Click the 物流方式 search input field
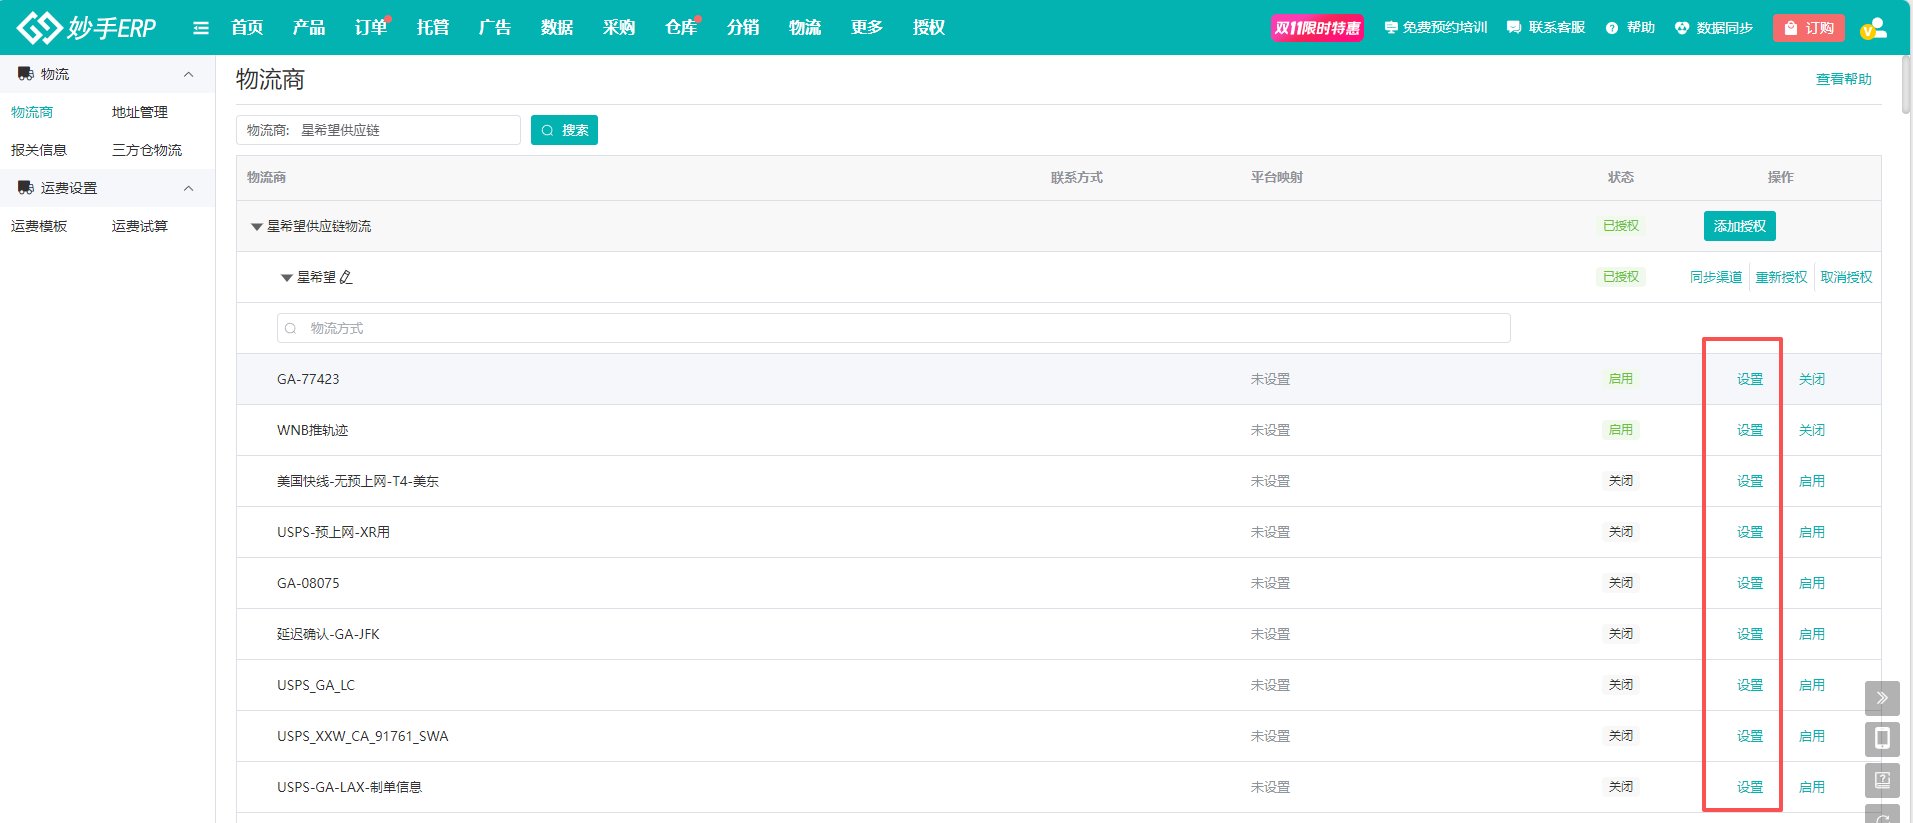1913x823 pixels. (892, 328)
